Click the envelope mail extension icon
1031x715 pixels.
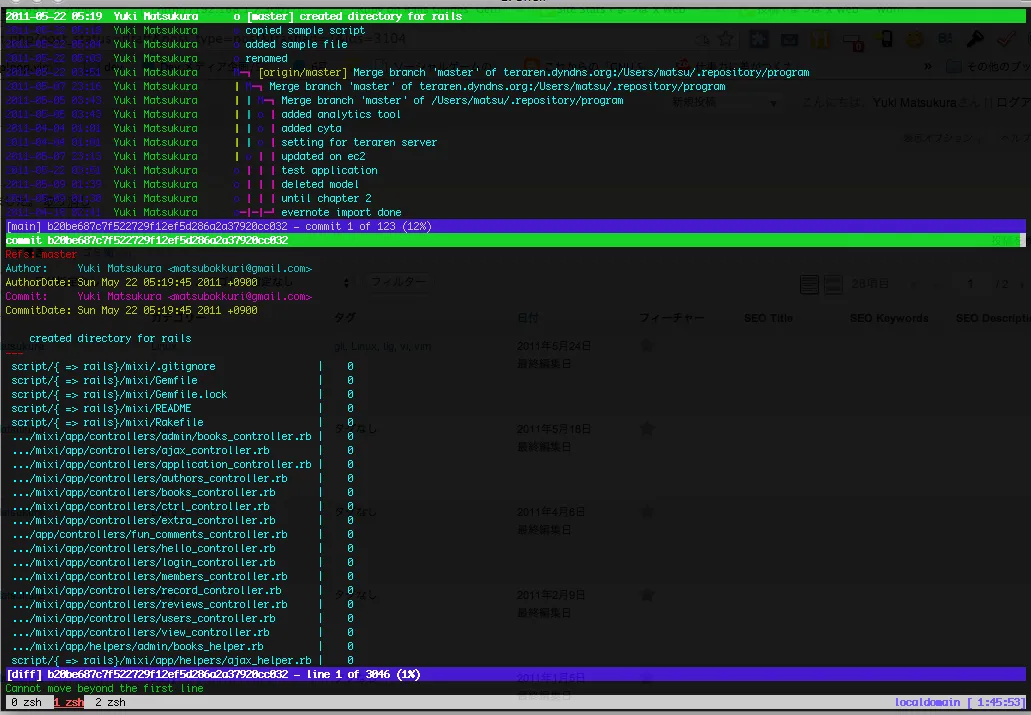[789, 40]
